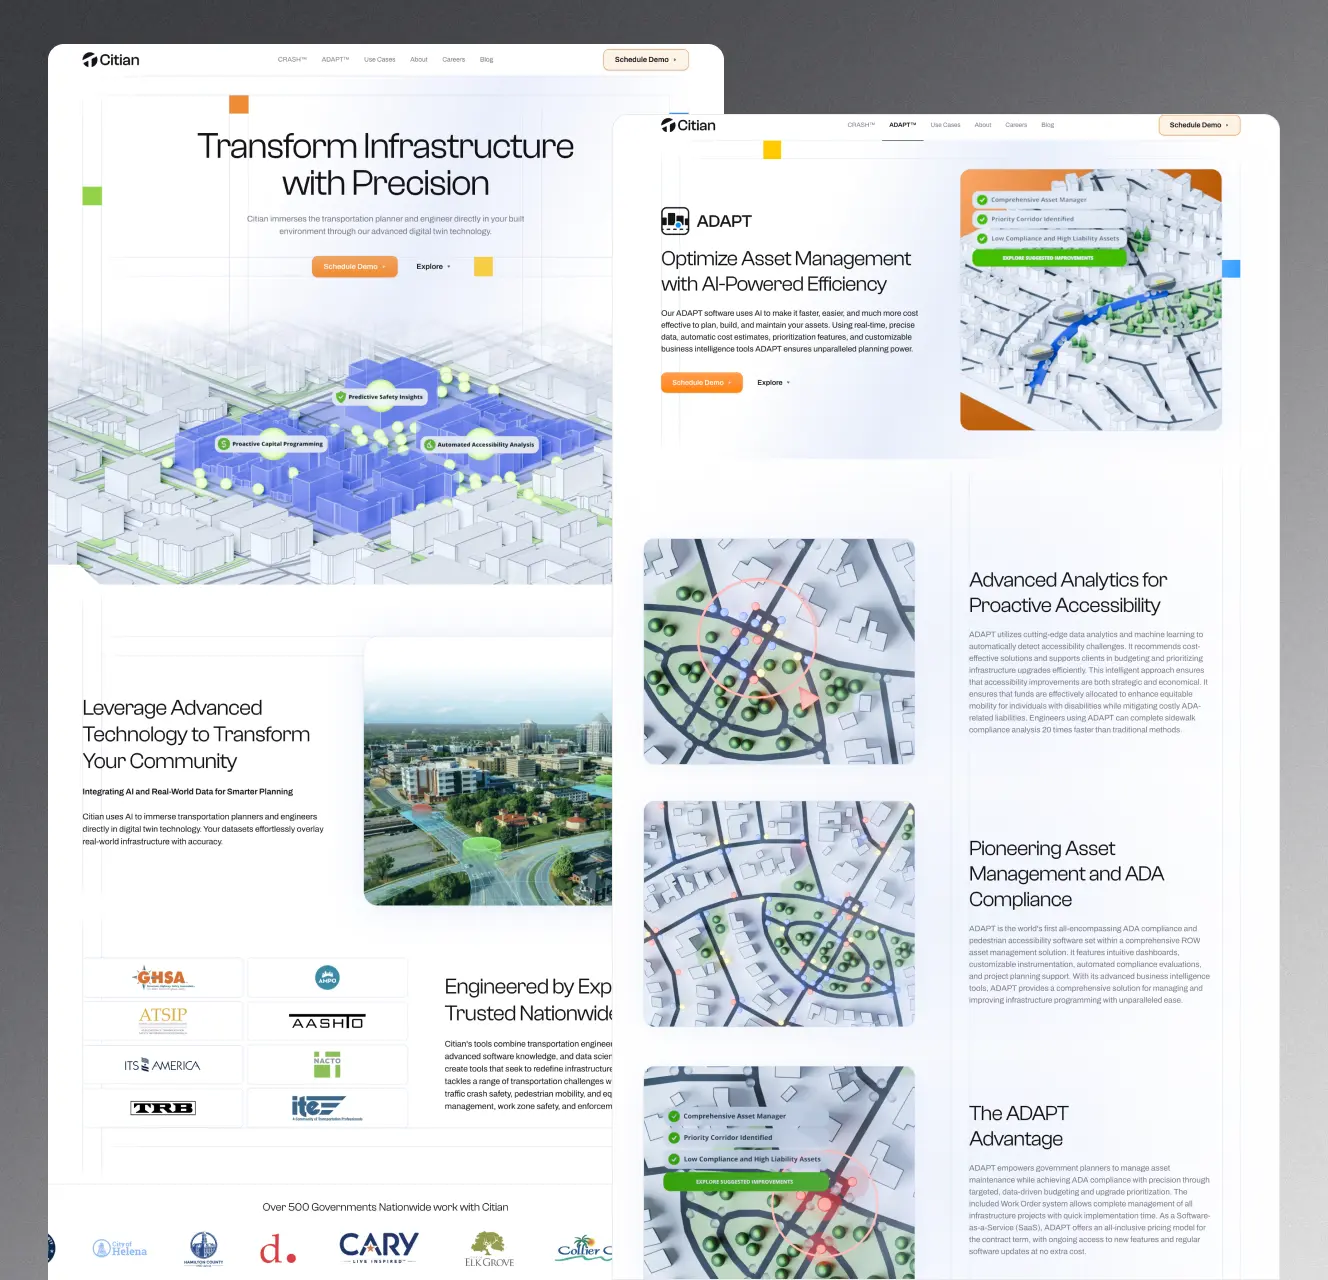1328x1280 pixels.
Task: Go to Use Cases in the left page navigation
Action: [x=379, y=60]
